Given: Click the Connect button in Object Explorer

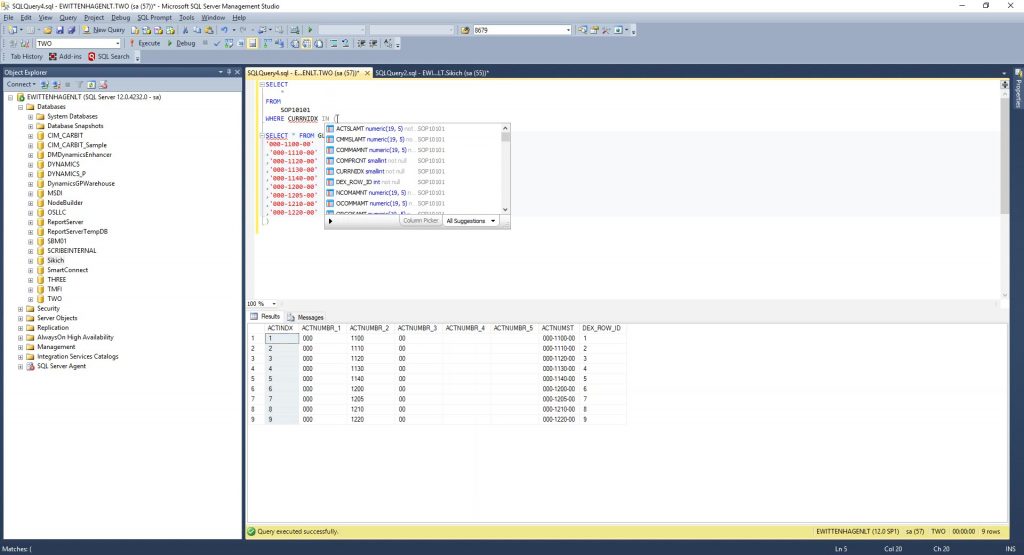Looking at the screenshot, I should click(20, 84).
